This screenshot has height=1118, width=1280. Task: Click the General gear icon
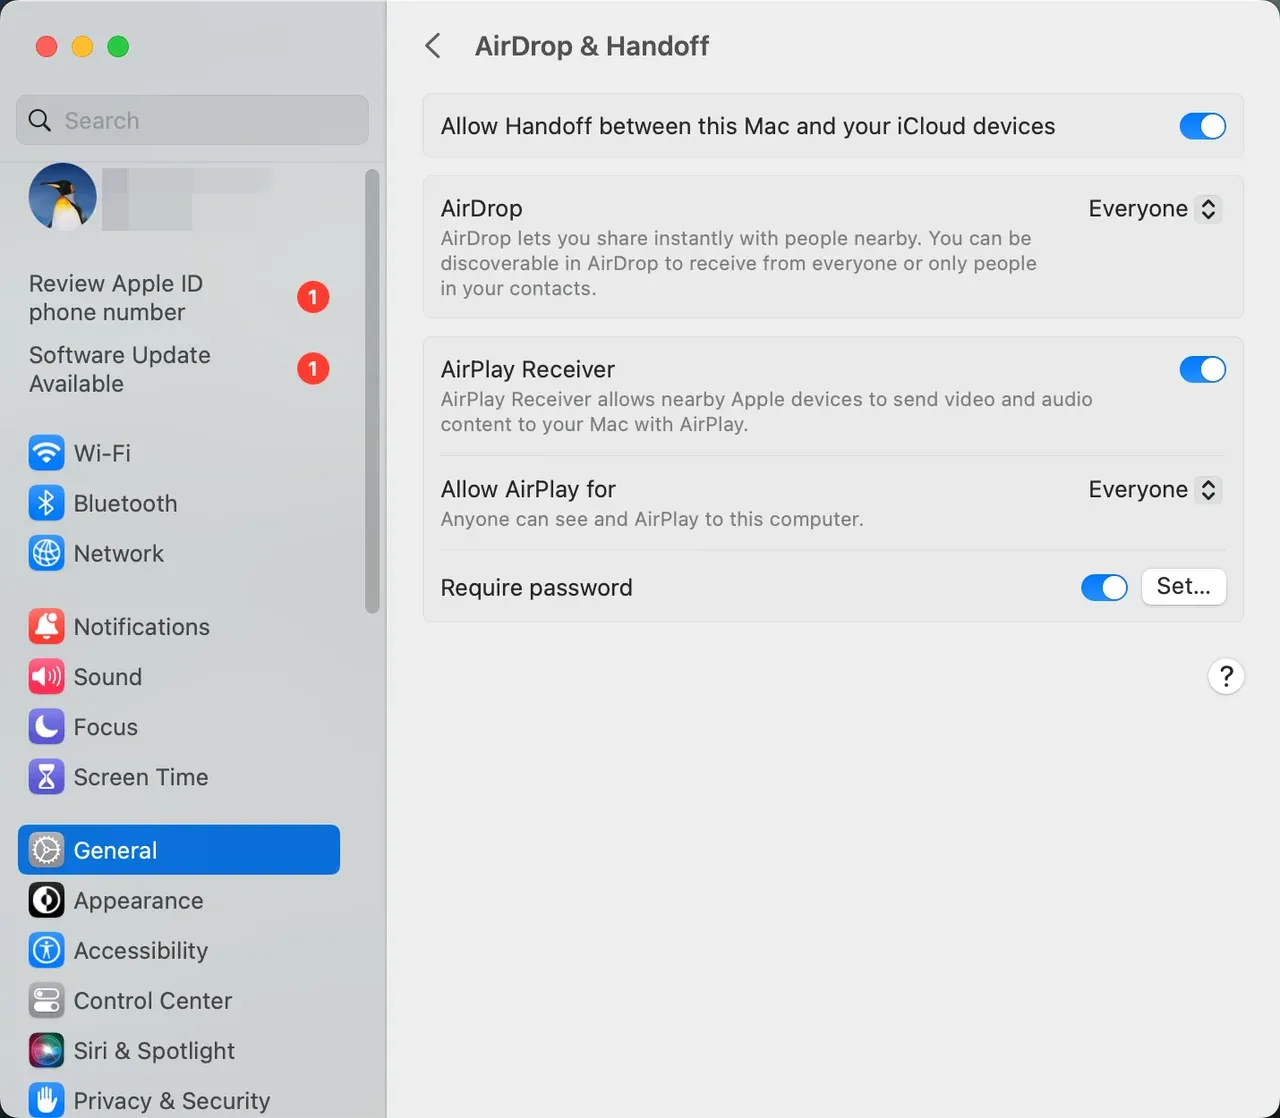tap(46, 850)
